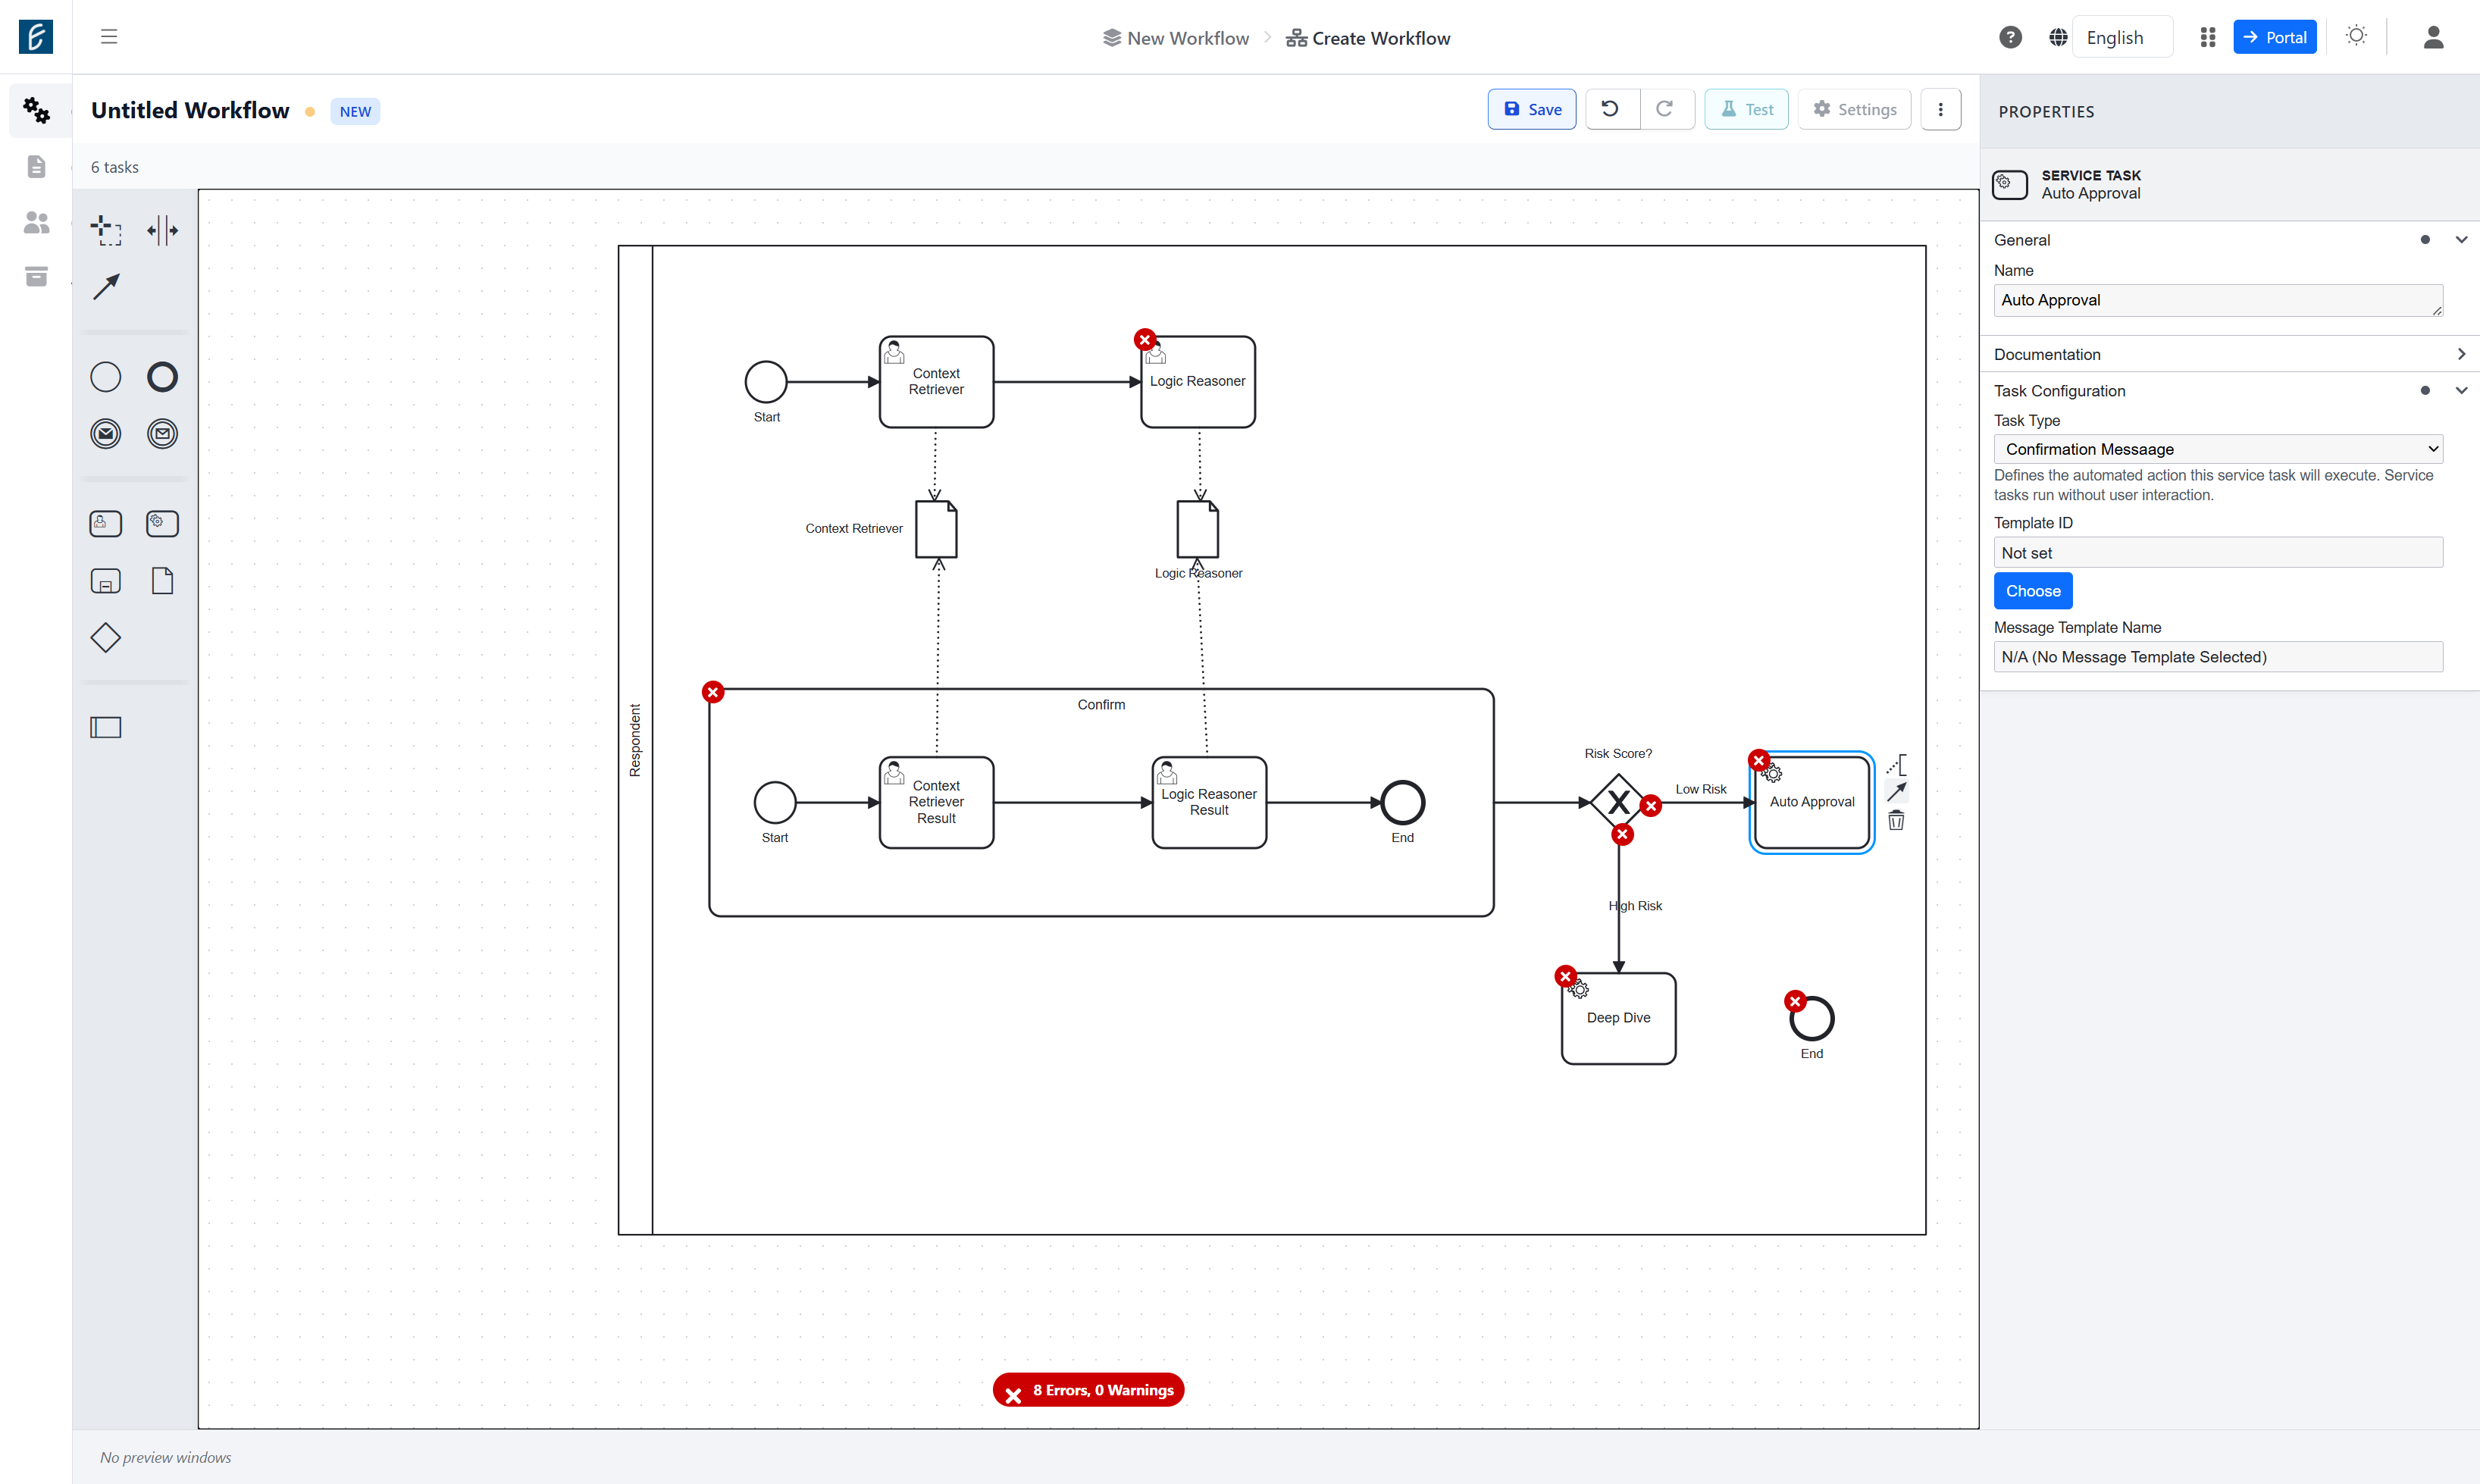
Task: Click the Choose template button
Action: click(2033, 591)
